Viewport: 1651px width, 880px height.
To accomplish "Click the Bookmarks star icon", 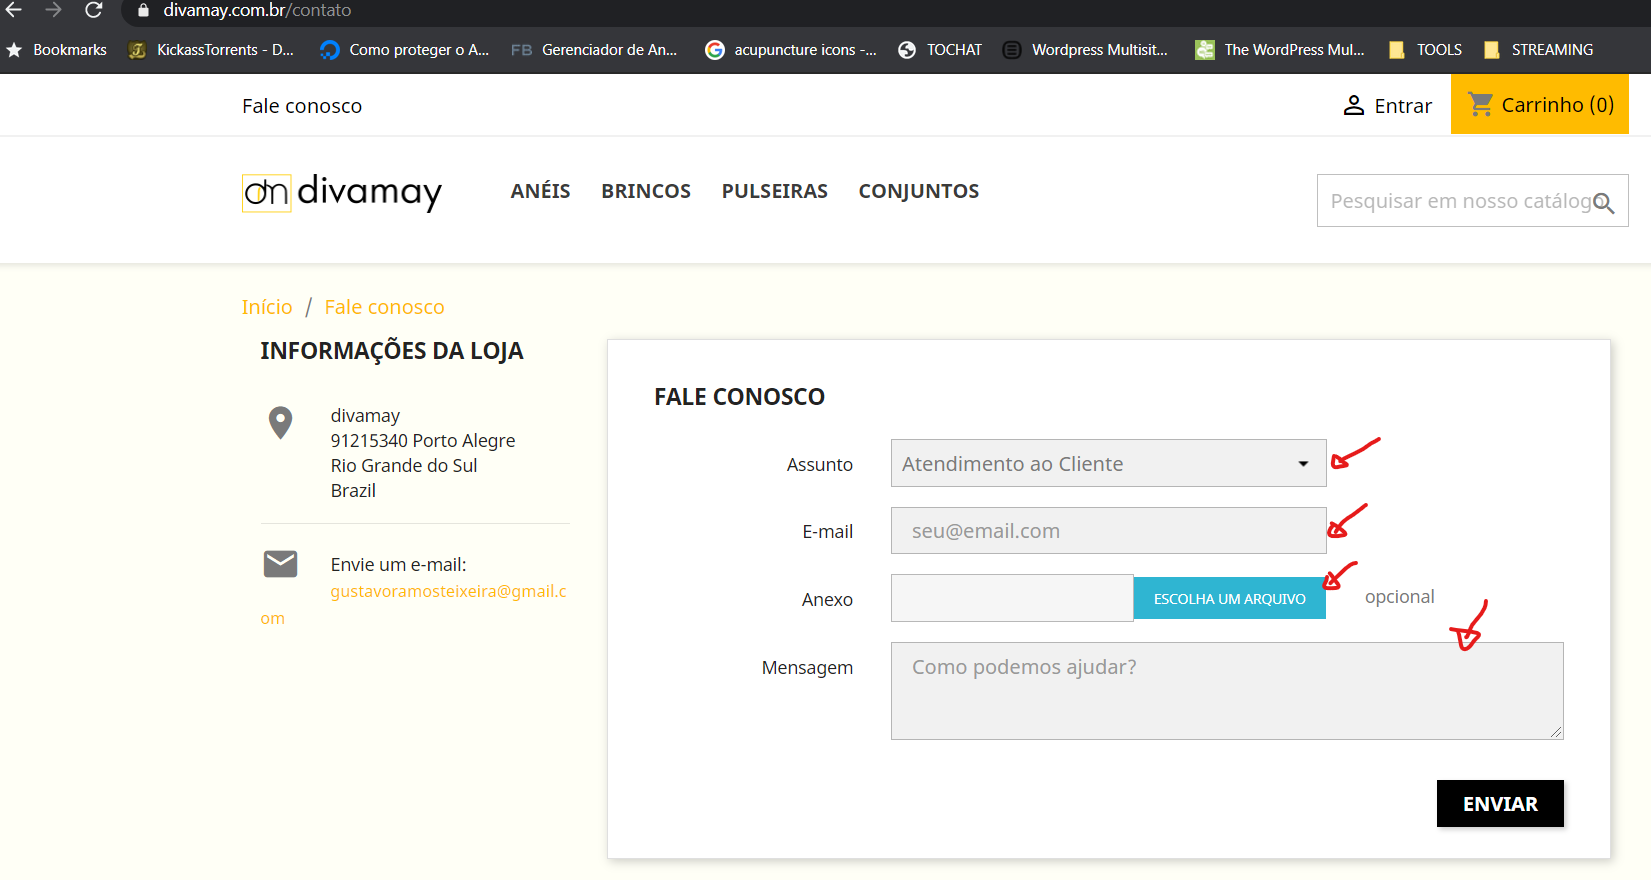I will point(14,50).
